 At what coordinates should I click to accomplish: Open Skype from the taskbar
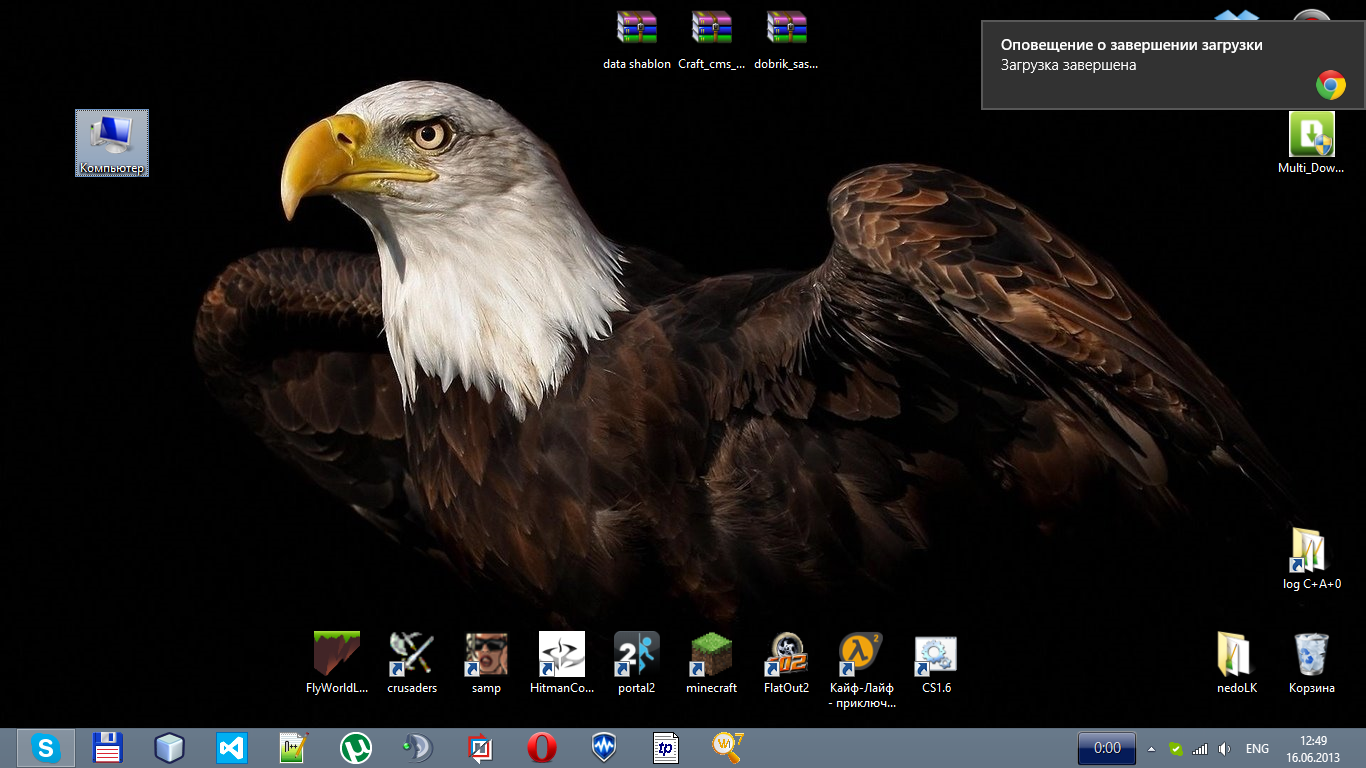coord(46,748)
